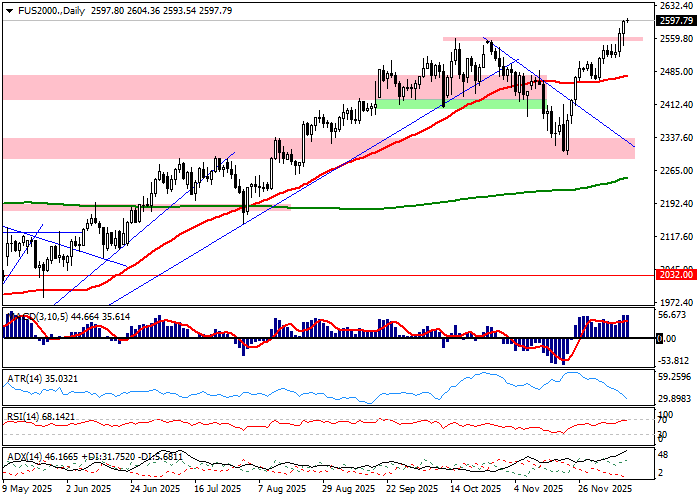Image resolution: width=700 pixels, height=500 pixels.
Task: Click the 2032.00 horizontal level label
Action: (x=677, y=274)
